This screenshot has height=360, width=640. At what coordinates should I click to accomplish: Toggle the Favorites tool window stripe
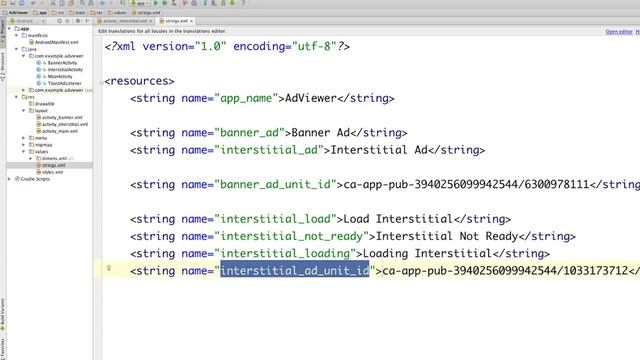[2, 348]
